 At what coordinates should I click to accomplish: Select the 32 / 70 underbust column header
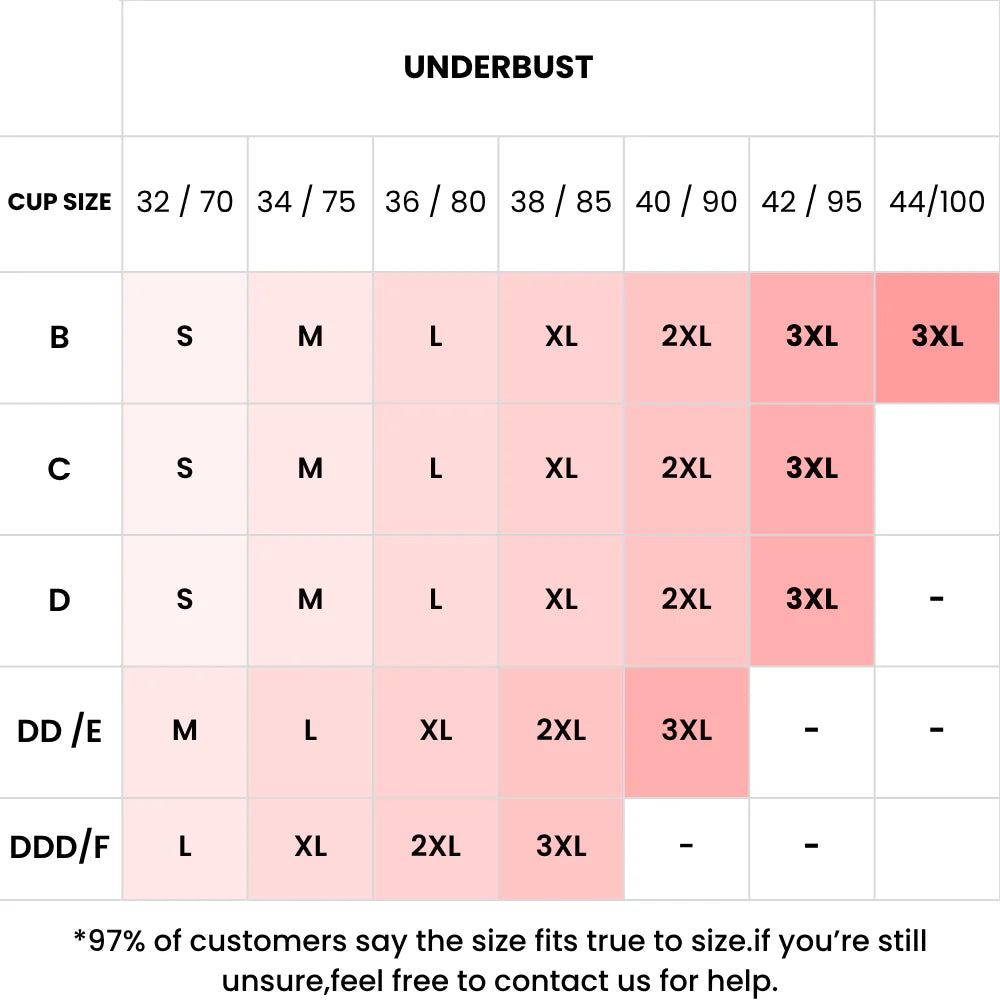(185, 202)
